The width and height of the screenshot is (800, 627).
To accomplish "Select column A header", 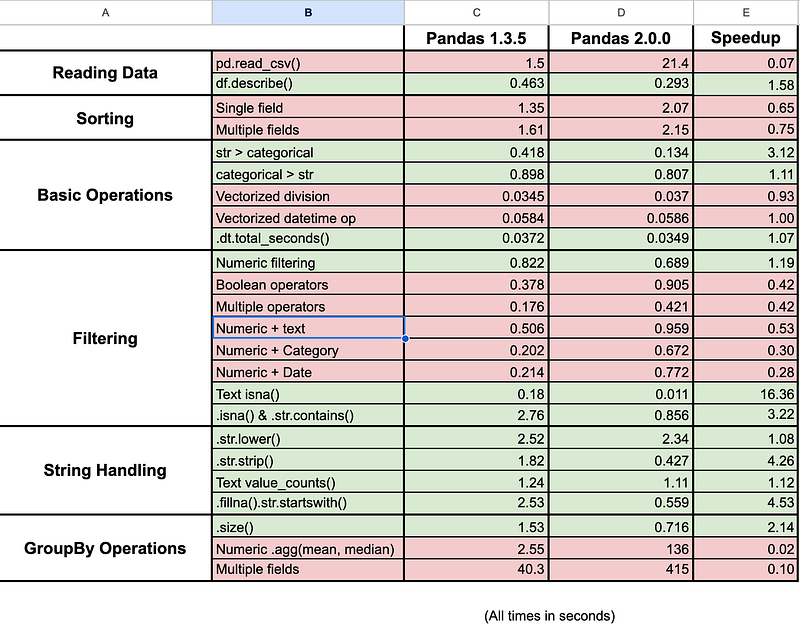I will pos(106,12).
